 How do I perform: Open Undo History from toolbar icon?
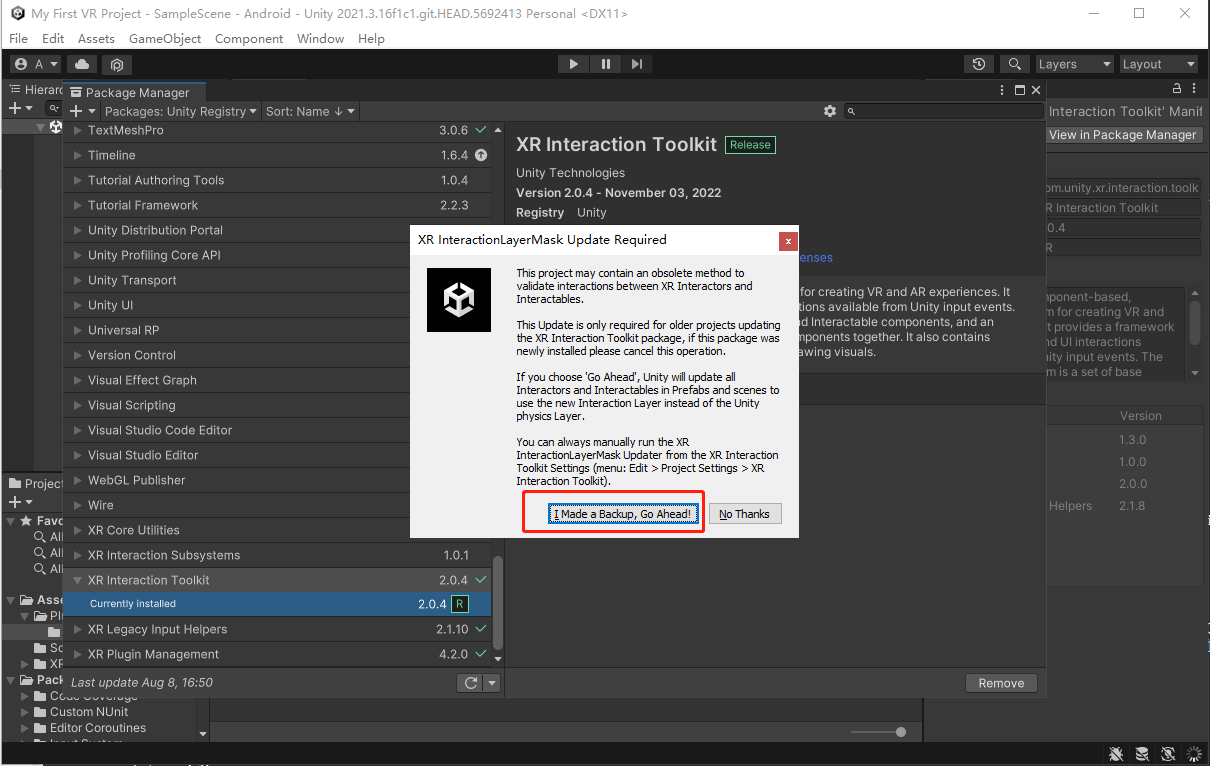(979, 64)
